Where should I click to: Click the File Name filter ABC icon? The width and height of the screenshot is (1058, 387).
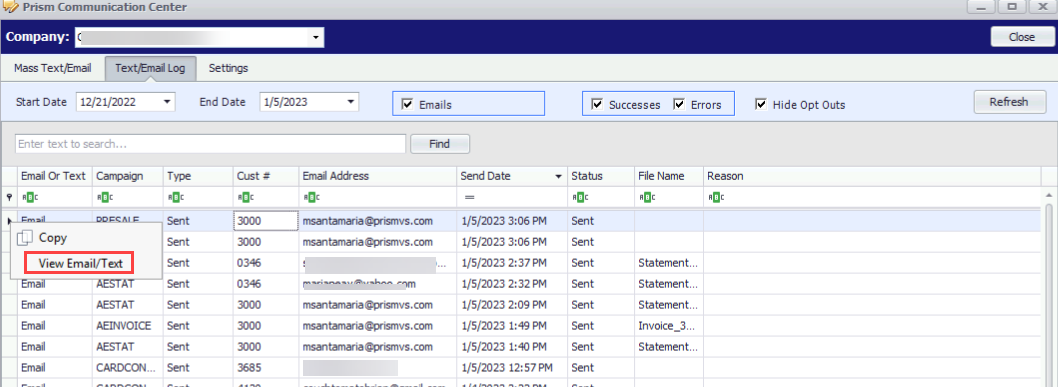[648, 198]
